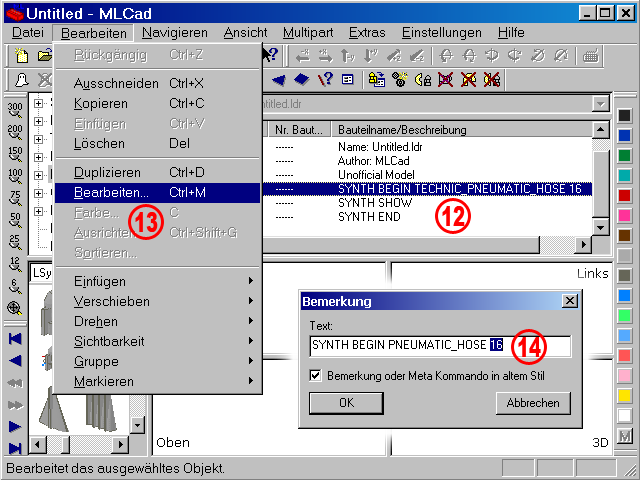Click parts list scrollbar down arrow
This screenshot has width=640, height=480.
(600, 227)
